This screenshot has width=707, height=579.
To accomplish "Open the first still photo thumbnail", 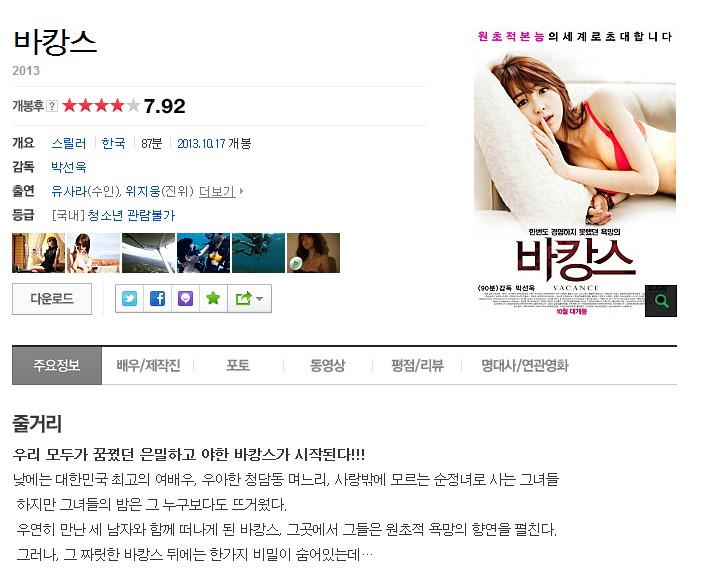I will click(x=39, y=253).
